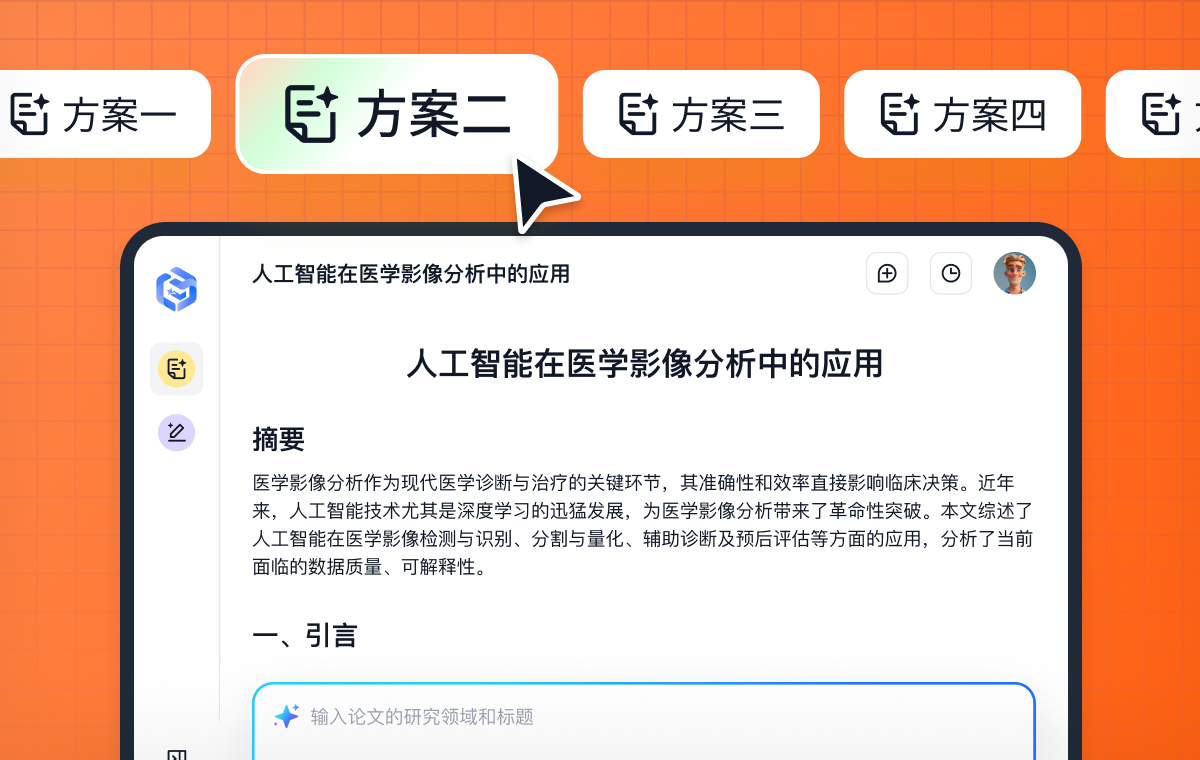
Task: Click the top bar title 人工智能在医学影像分析中的应用
Action: (x=411, y=273)
